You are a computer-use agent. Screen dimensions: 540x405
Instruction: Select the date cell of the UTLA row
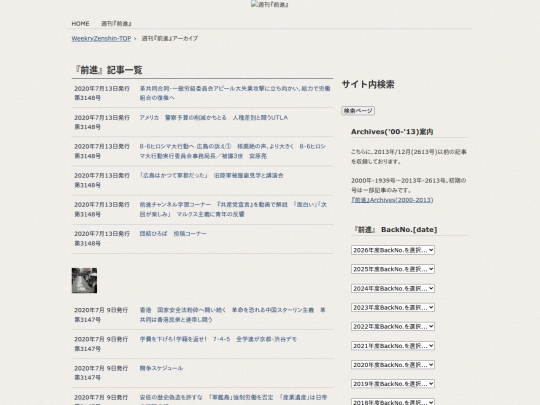tap(102, 122)
